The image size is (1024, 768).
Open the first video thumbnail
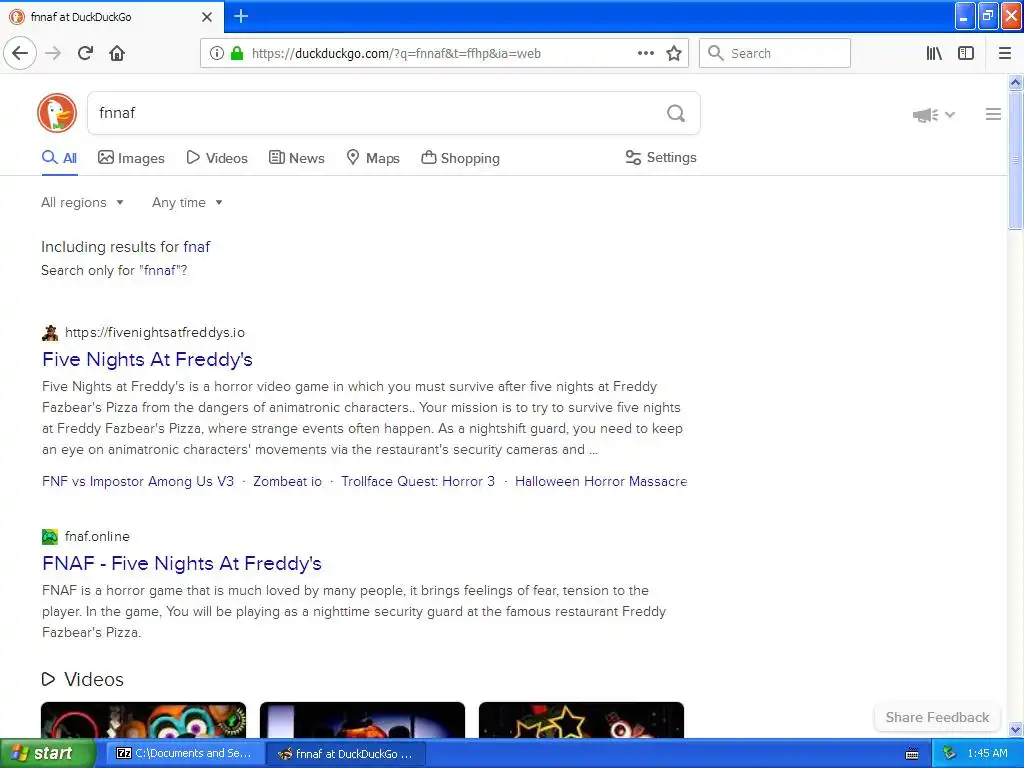point(144,720)
